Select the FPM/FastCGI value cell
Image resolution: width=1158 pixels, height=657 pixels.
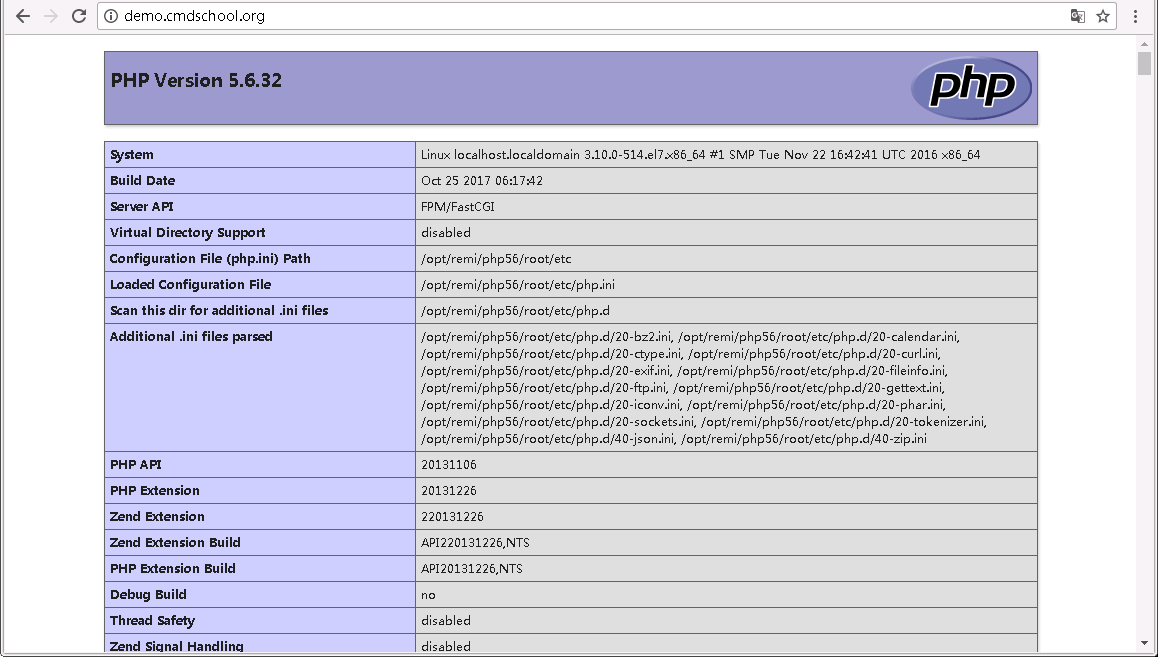(458, 207)
